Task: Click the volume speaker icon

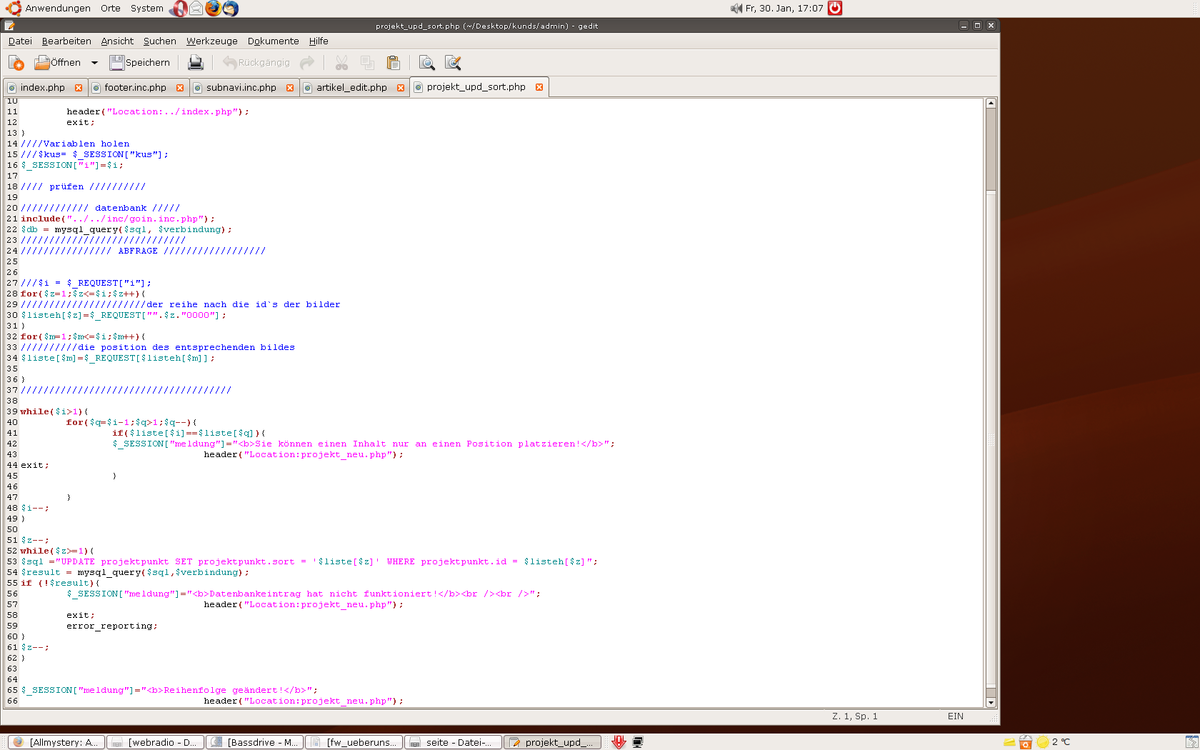Action: point(737,8)
